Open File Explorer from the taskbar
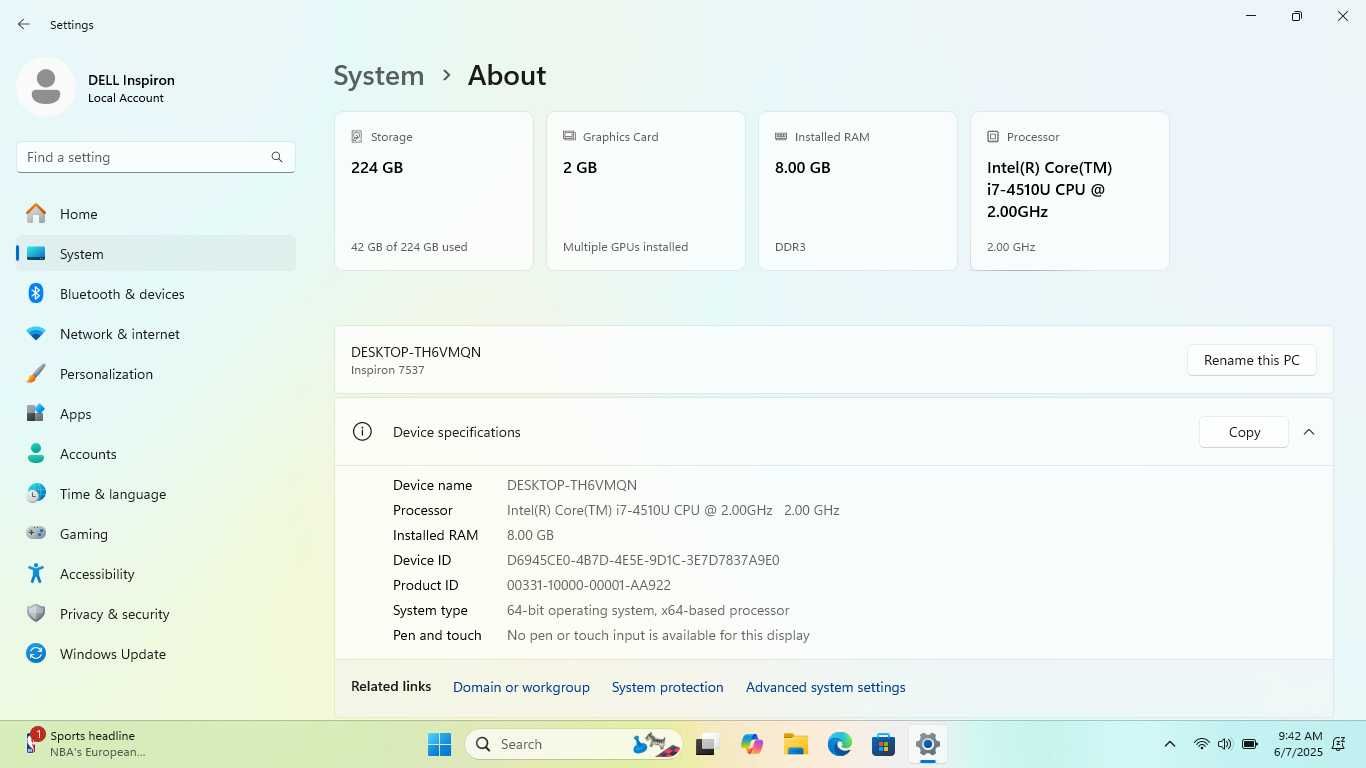Screen dimensions: 1366x768 click(x=795, y=744)
